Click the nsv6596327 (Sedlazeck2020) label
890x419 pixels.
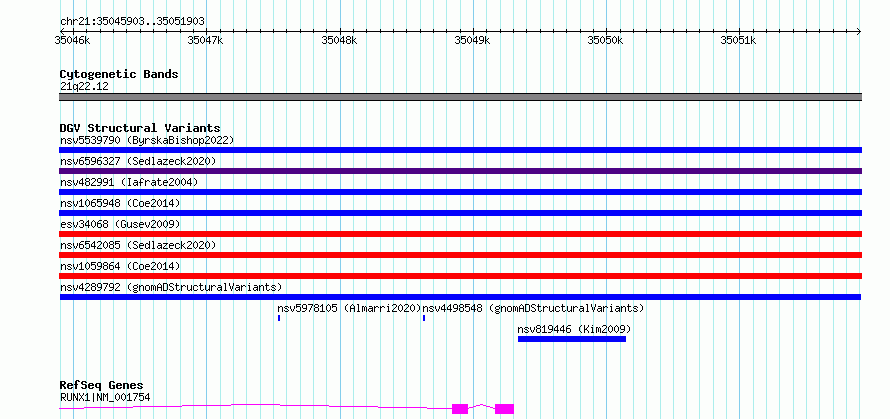click(138, 161)
